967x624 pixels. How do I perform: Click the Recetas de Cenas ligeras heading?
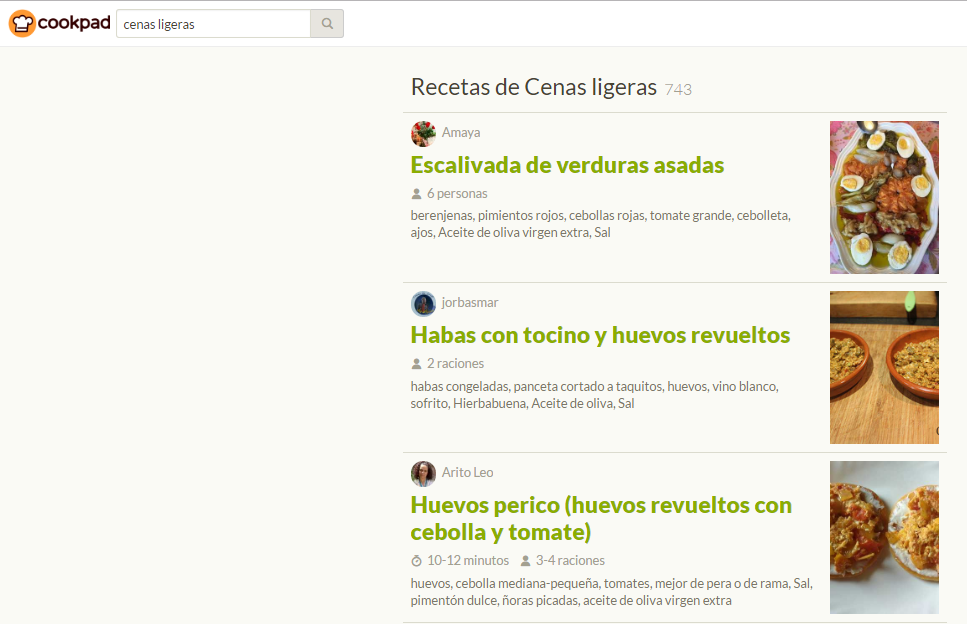pos(533,88)
